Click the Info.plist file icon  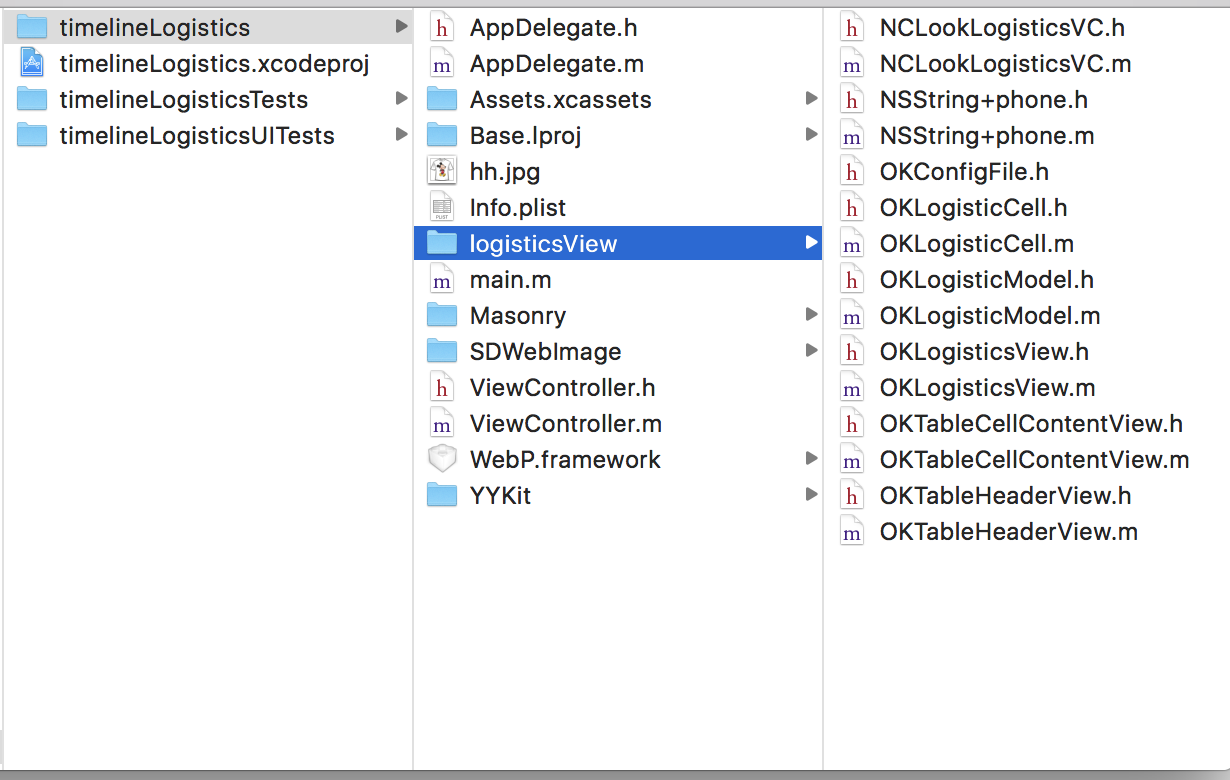tap(442, 207)
